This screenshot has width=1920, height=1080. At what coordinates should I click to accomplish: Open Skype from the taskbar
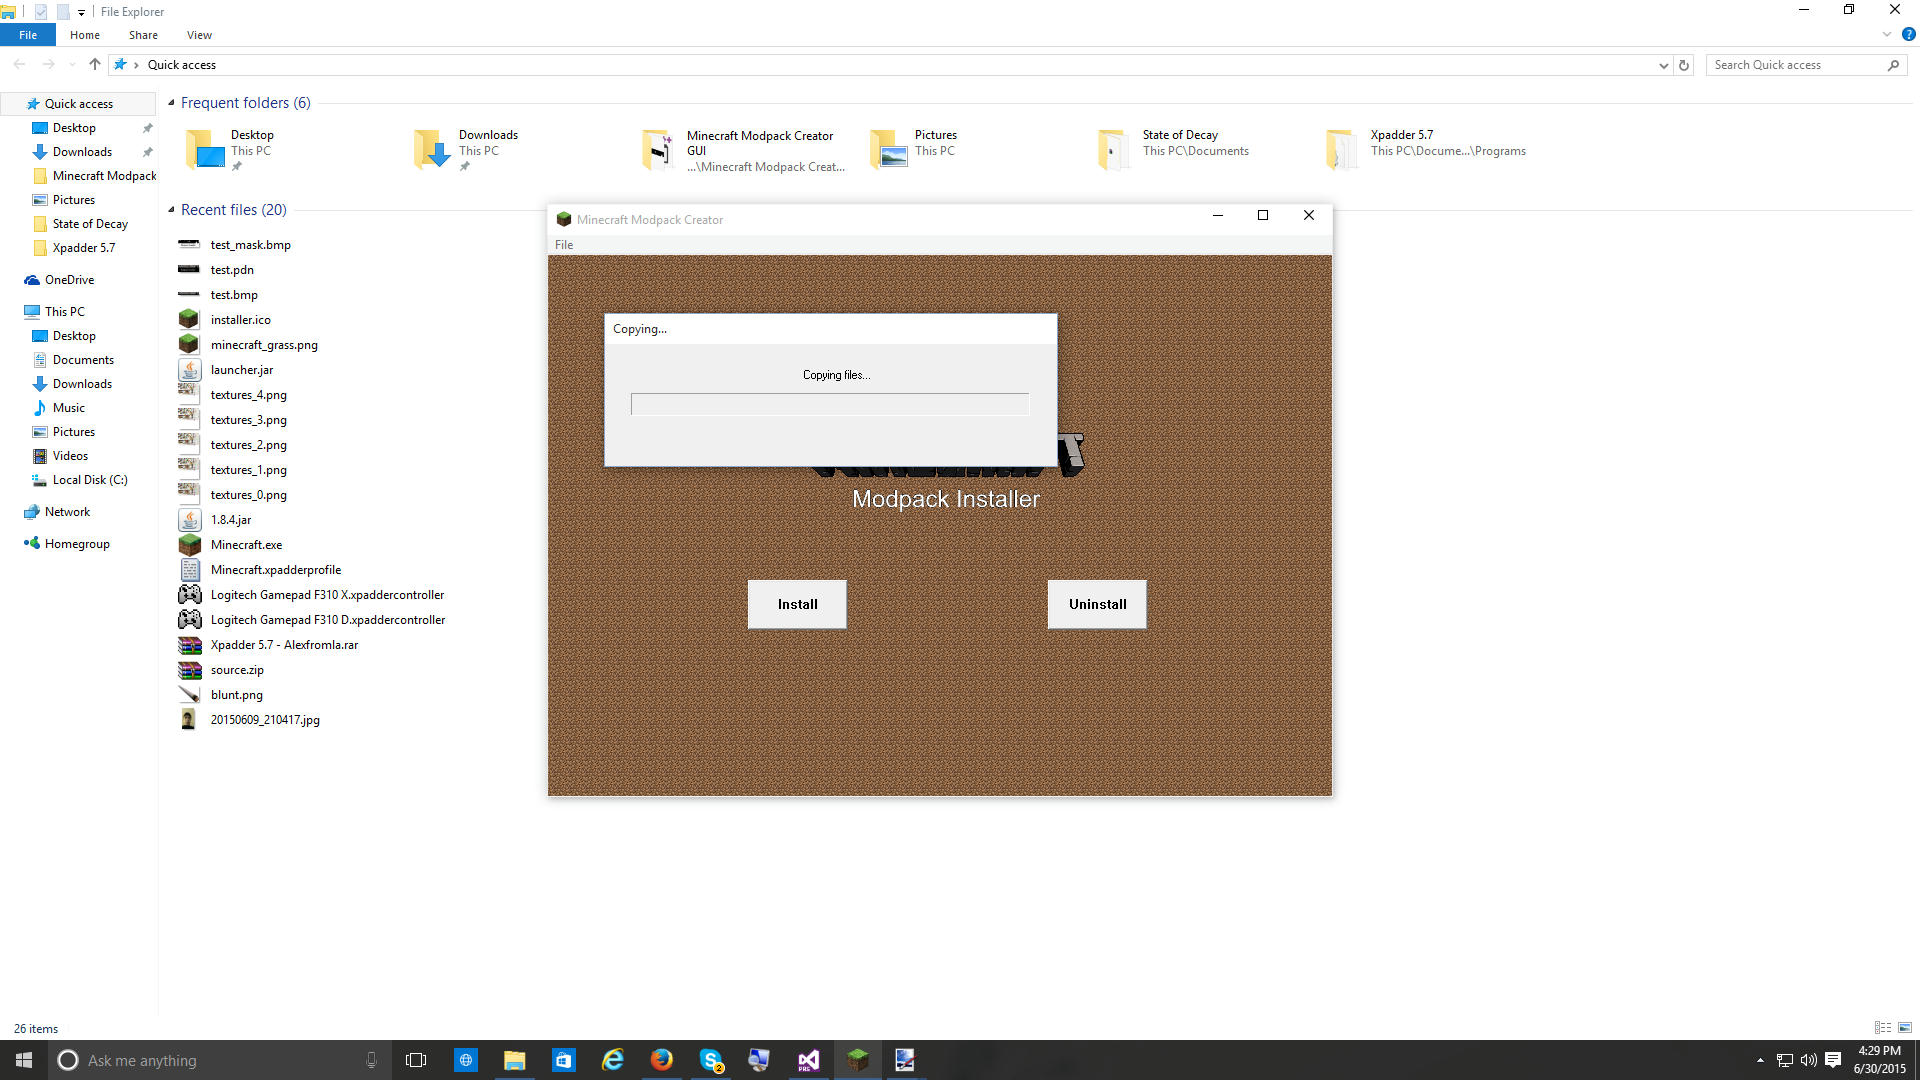coord(710,1060)
